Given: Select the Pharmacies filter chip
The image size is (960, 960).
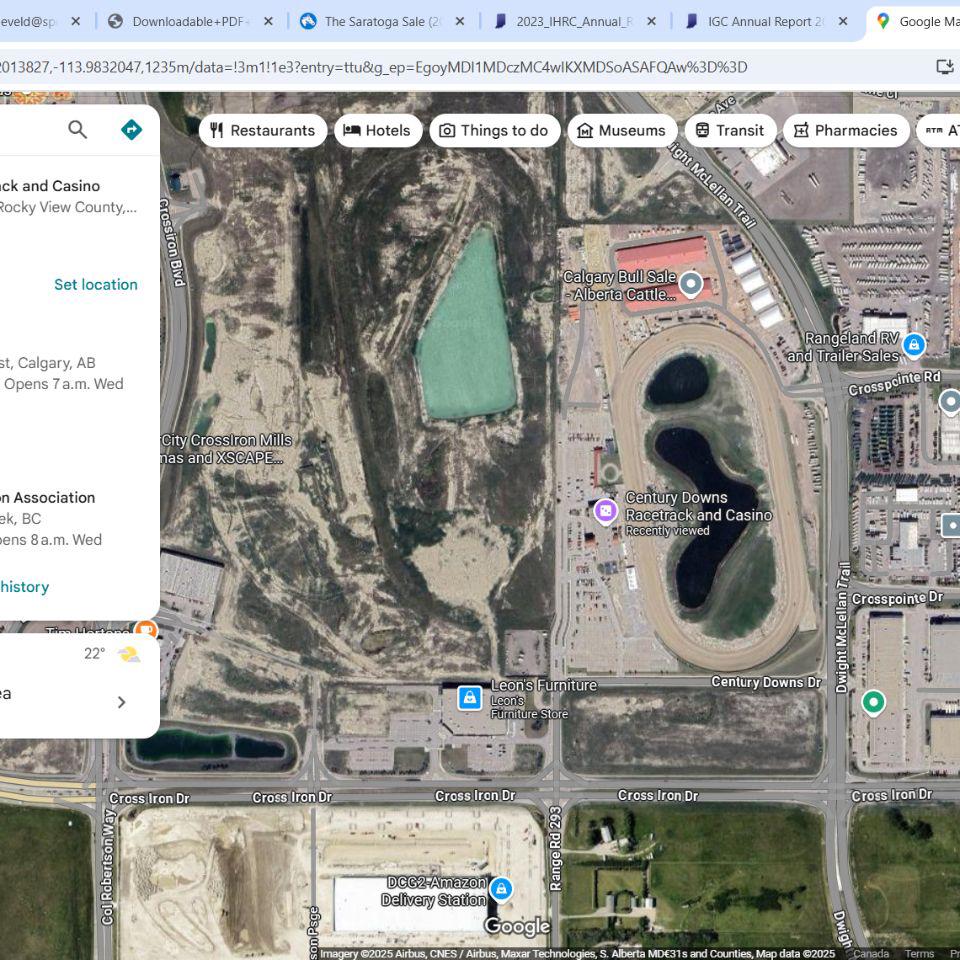Looking at the screenshot, I should pyautogui.click(x=846, y=130).
